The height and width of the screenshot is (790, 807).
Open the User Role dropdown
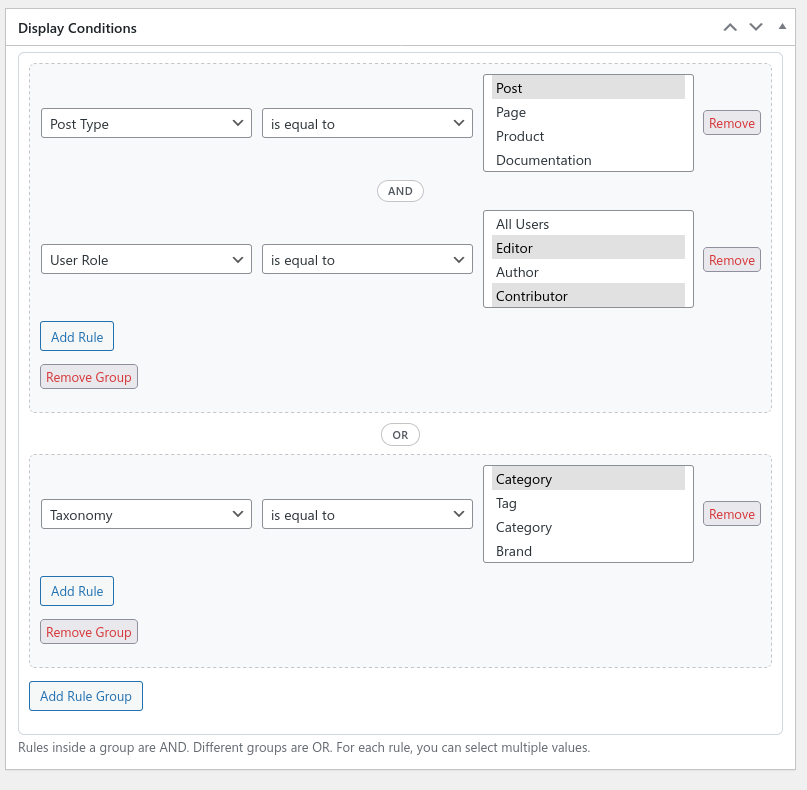pos(146,259)
